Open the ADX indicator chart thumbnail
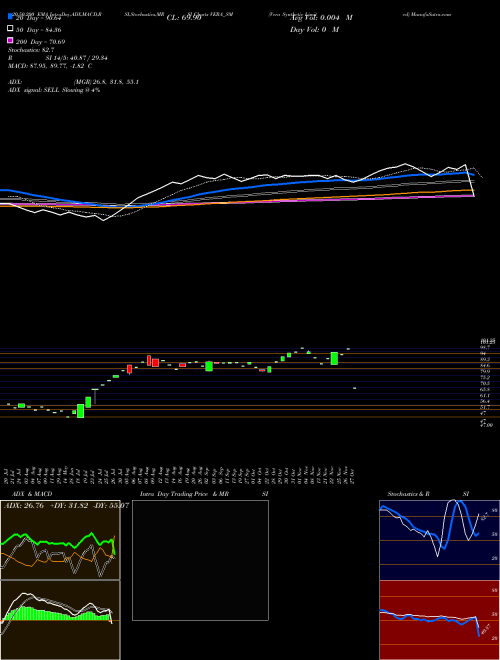The height and width of the screenshot is (660, 500). click(60, 540)
